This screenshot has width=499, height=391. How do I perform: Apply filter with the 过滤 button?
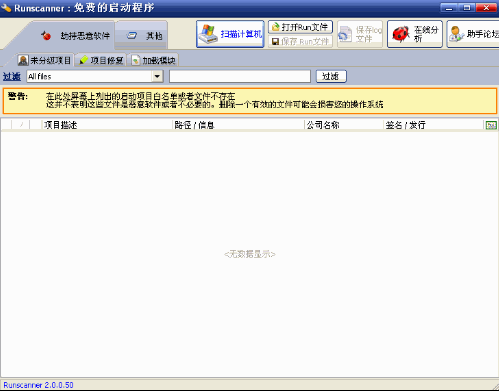coord(331,76)
